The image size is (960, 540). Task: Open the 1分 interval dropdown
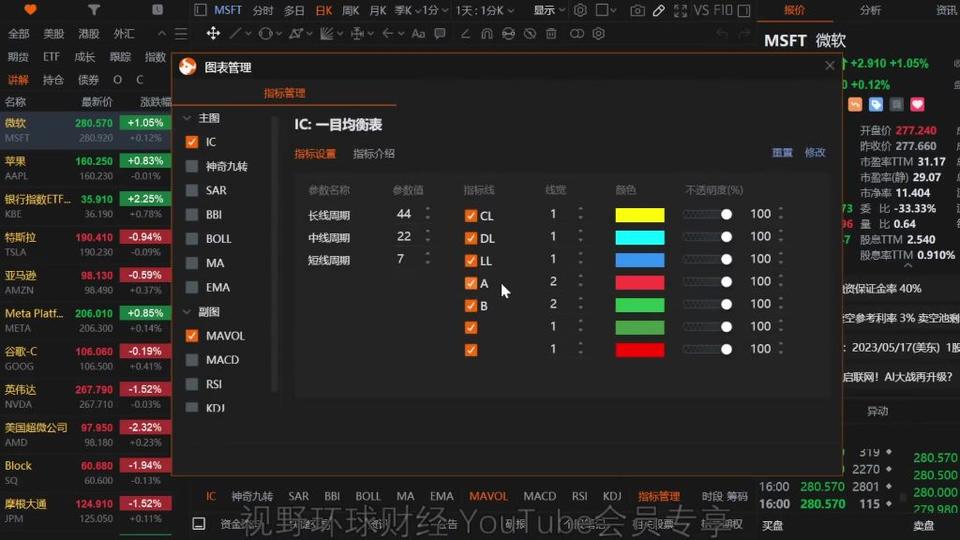click(435, 10)
